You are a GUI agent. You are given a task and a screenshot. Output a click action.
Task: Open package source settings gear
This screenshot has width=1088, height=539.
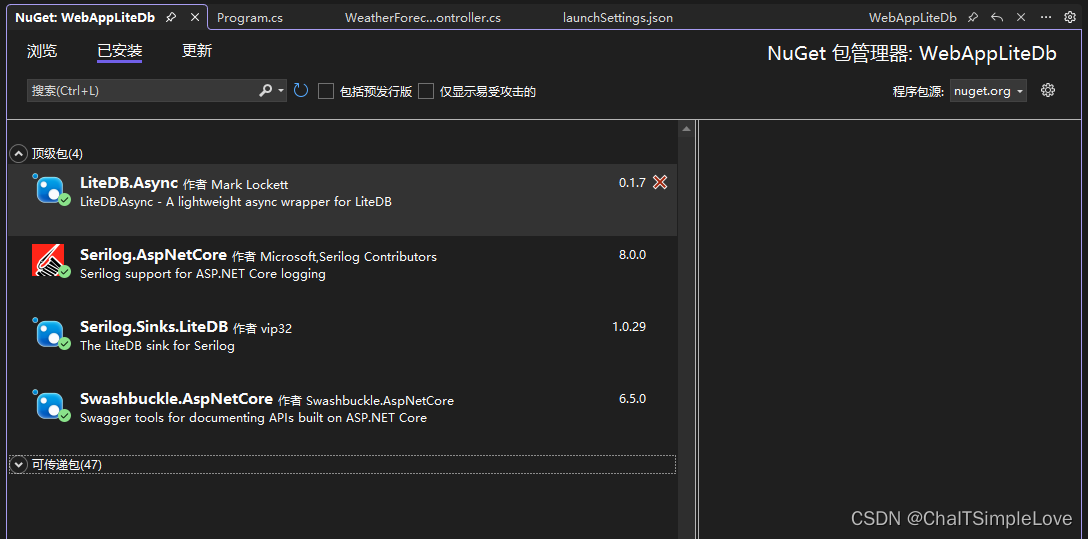pos(1048,90)
